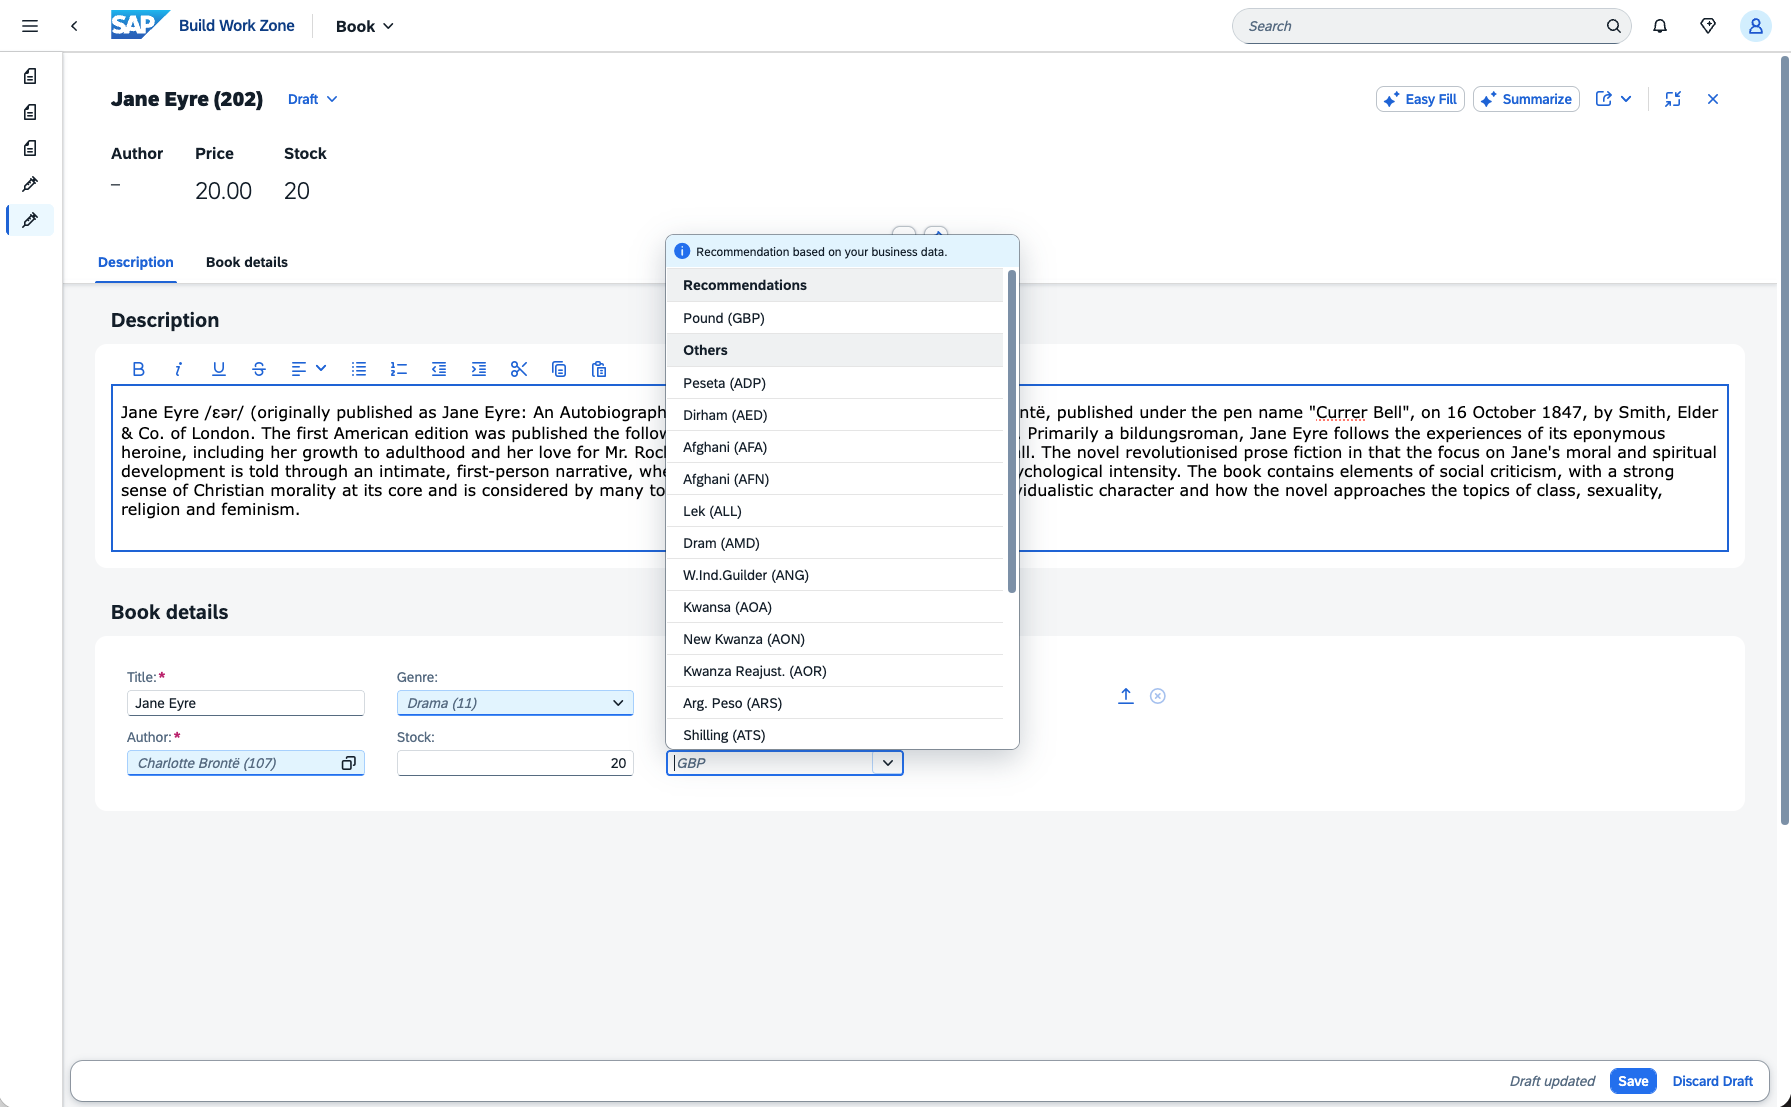The width and height of the screenshot is (1791, 1107).
Task: Click the upload image icon
Action: coord(1126,696)
